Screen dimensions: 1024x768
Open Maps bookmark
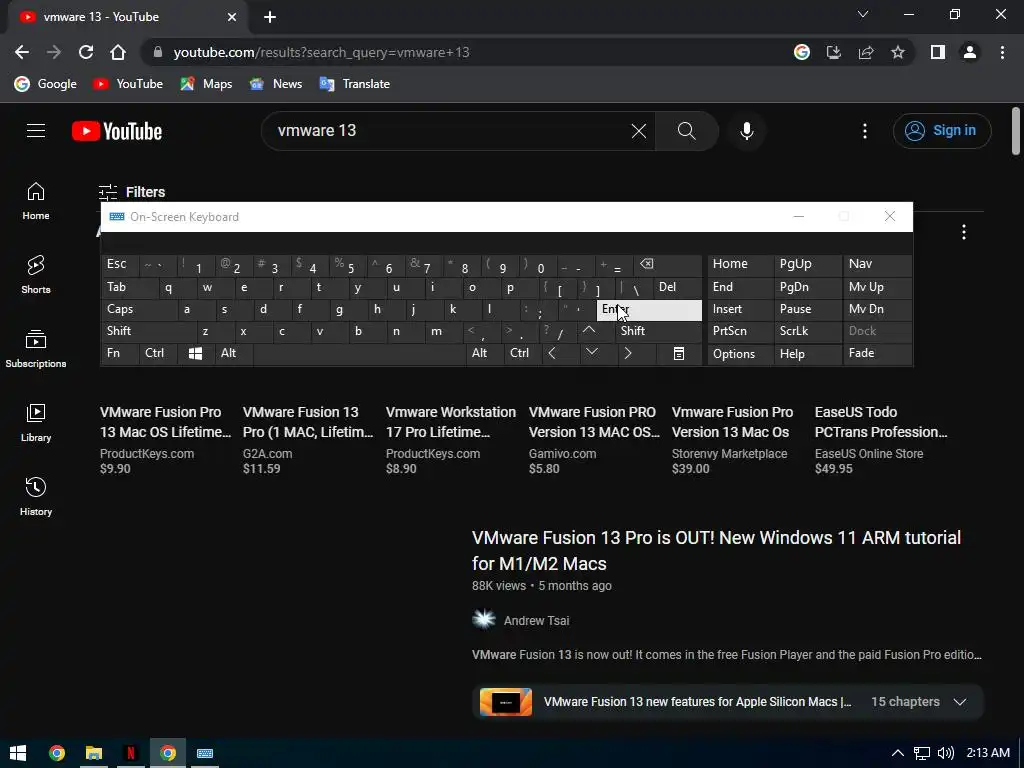(206, 84)
